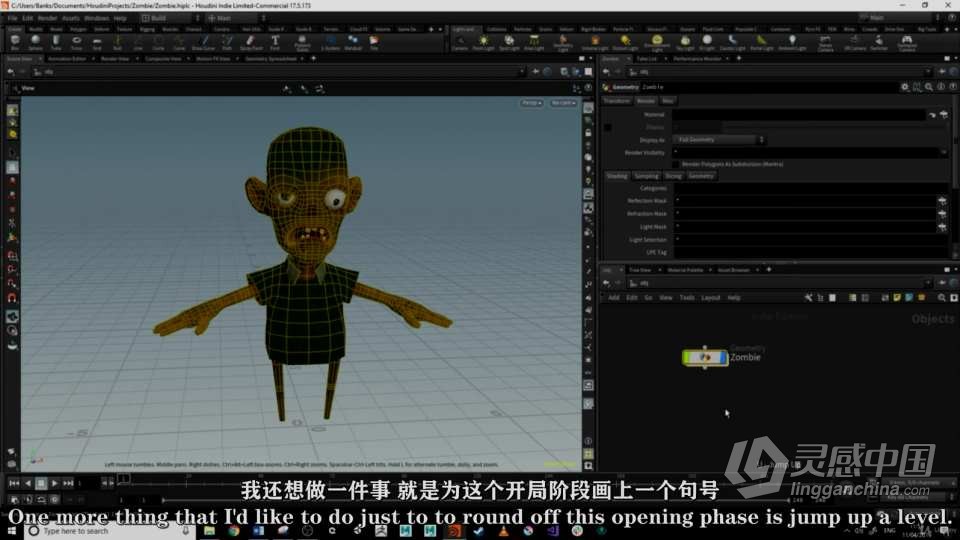Open the Main radial menu dropdown
Image resolution: width=960 pixels, height=540 pixels.
pyautogui.click(x=236, y=18)
